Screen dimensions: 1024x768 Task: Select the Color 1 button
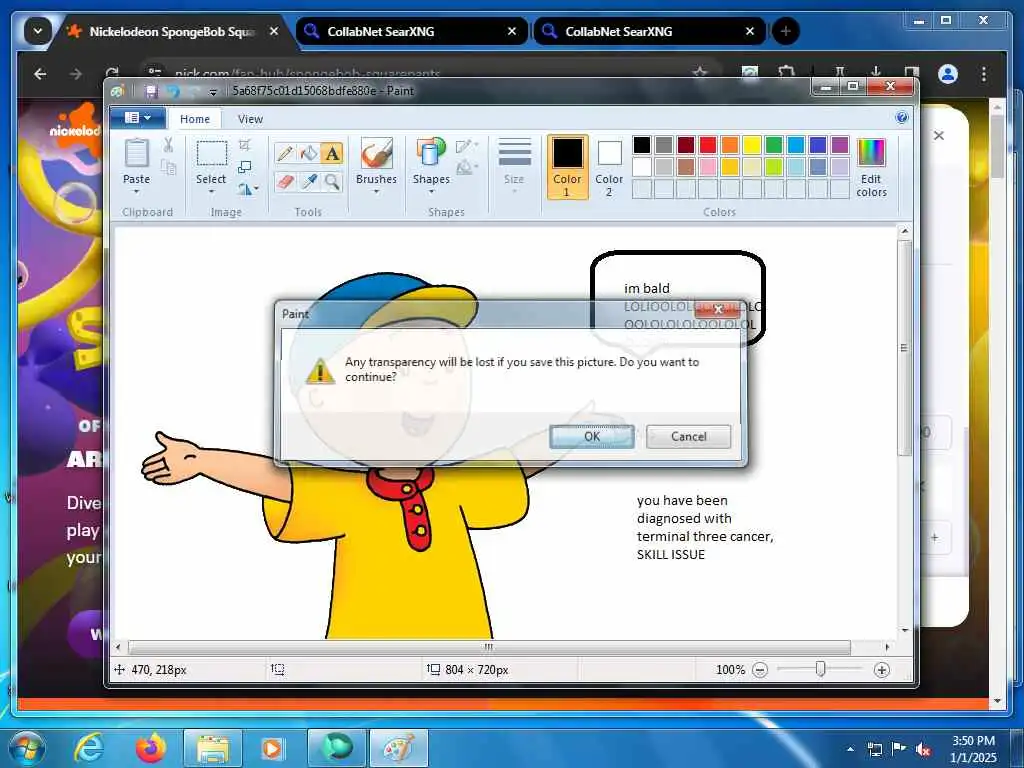coord(567,167)
